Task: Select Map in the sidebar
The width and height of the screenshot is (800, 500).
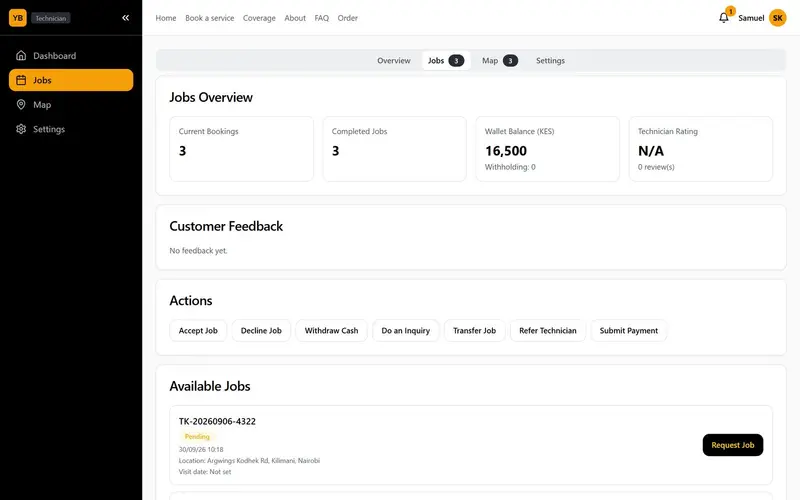Action: 71,105
